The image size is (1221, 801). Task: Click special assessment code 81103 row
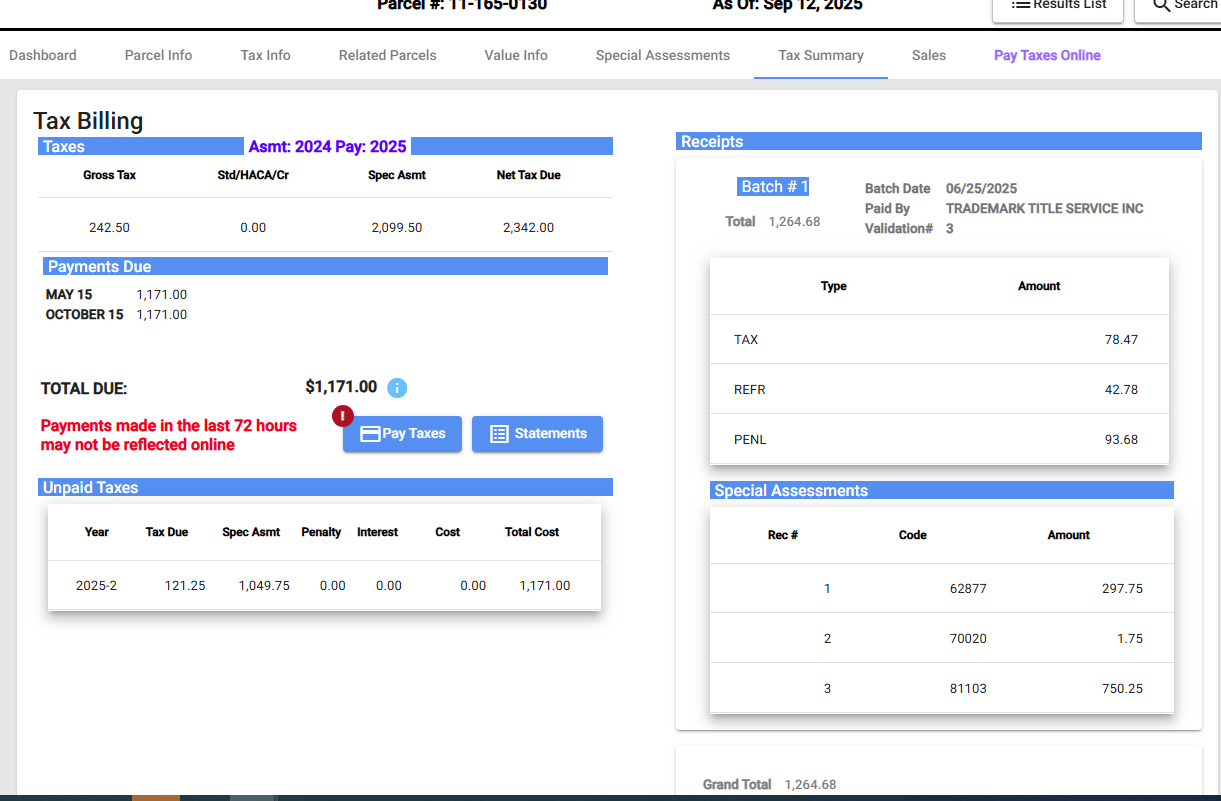pyautogui.click(x=940, y=688)
